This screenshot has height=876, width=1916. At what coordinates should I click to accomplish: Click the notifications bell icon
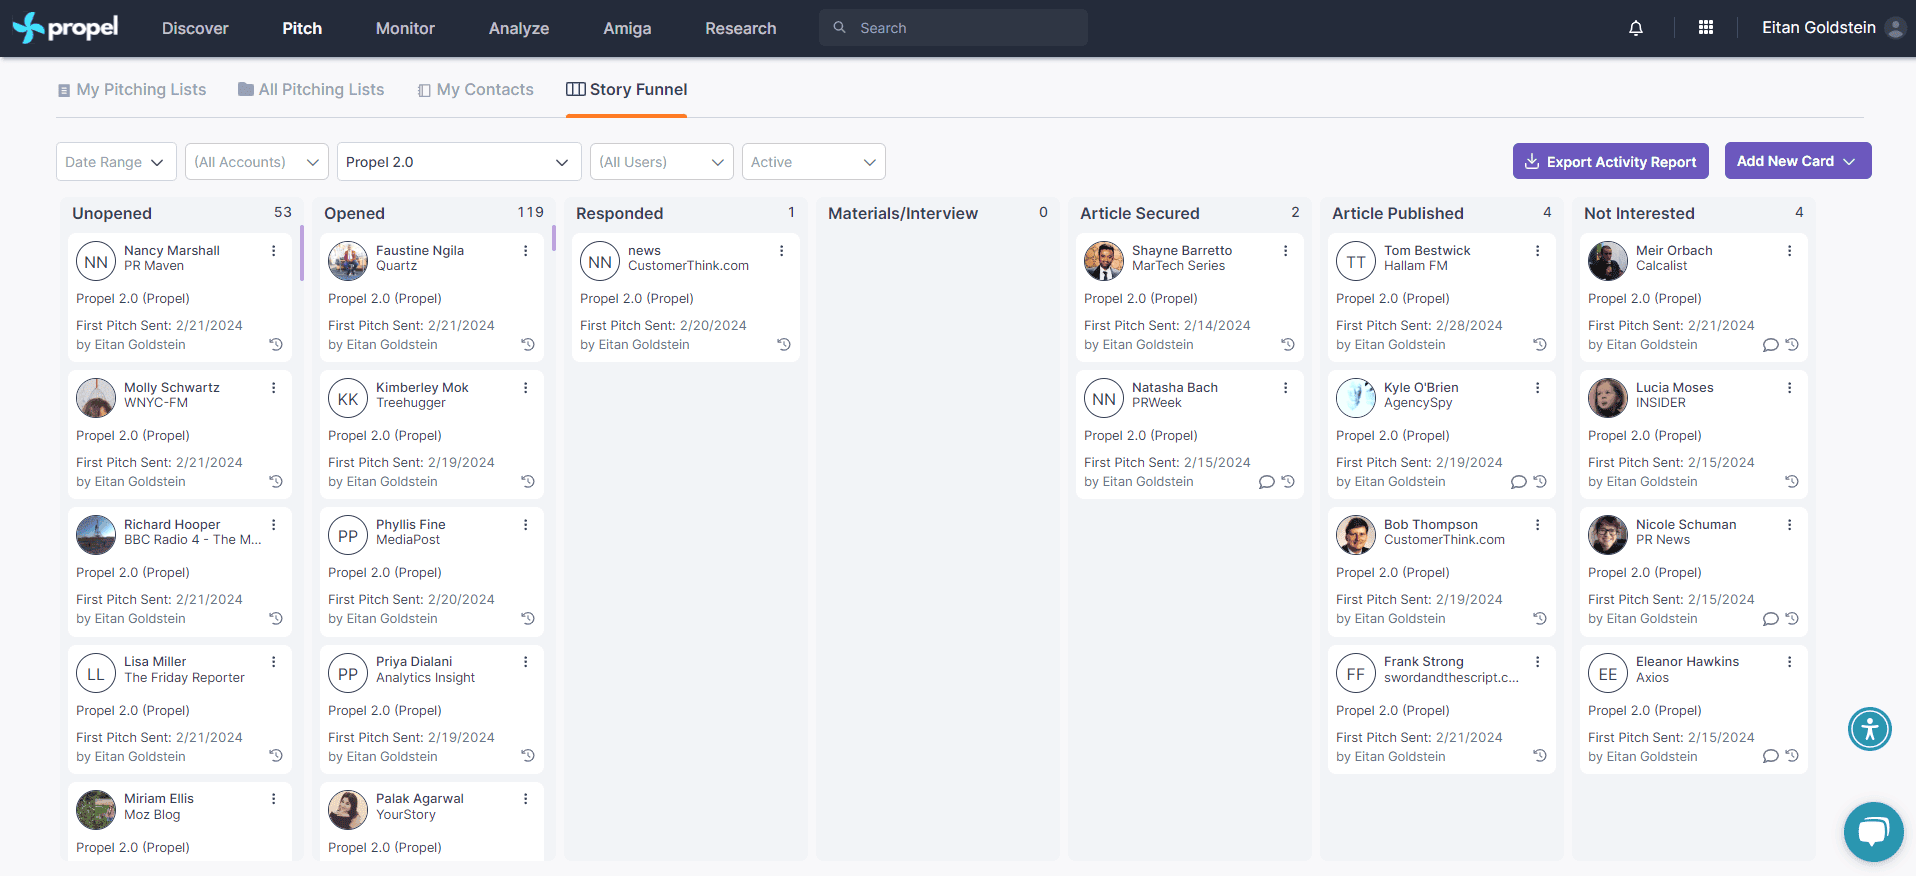click(x=1636, y=28)
